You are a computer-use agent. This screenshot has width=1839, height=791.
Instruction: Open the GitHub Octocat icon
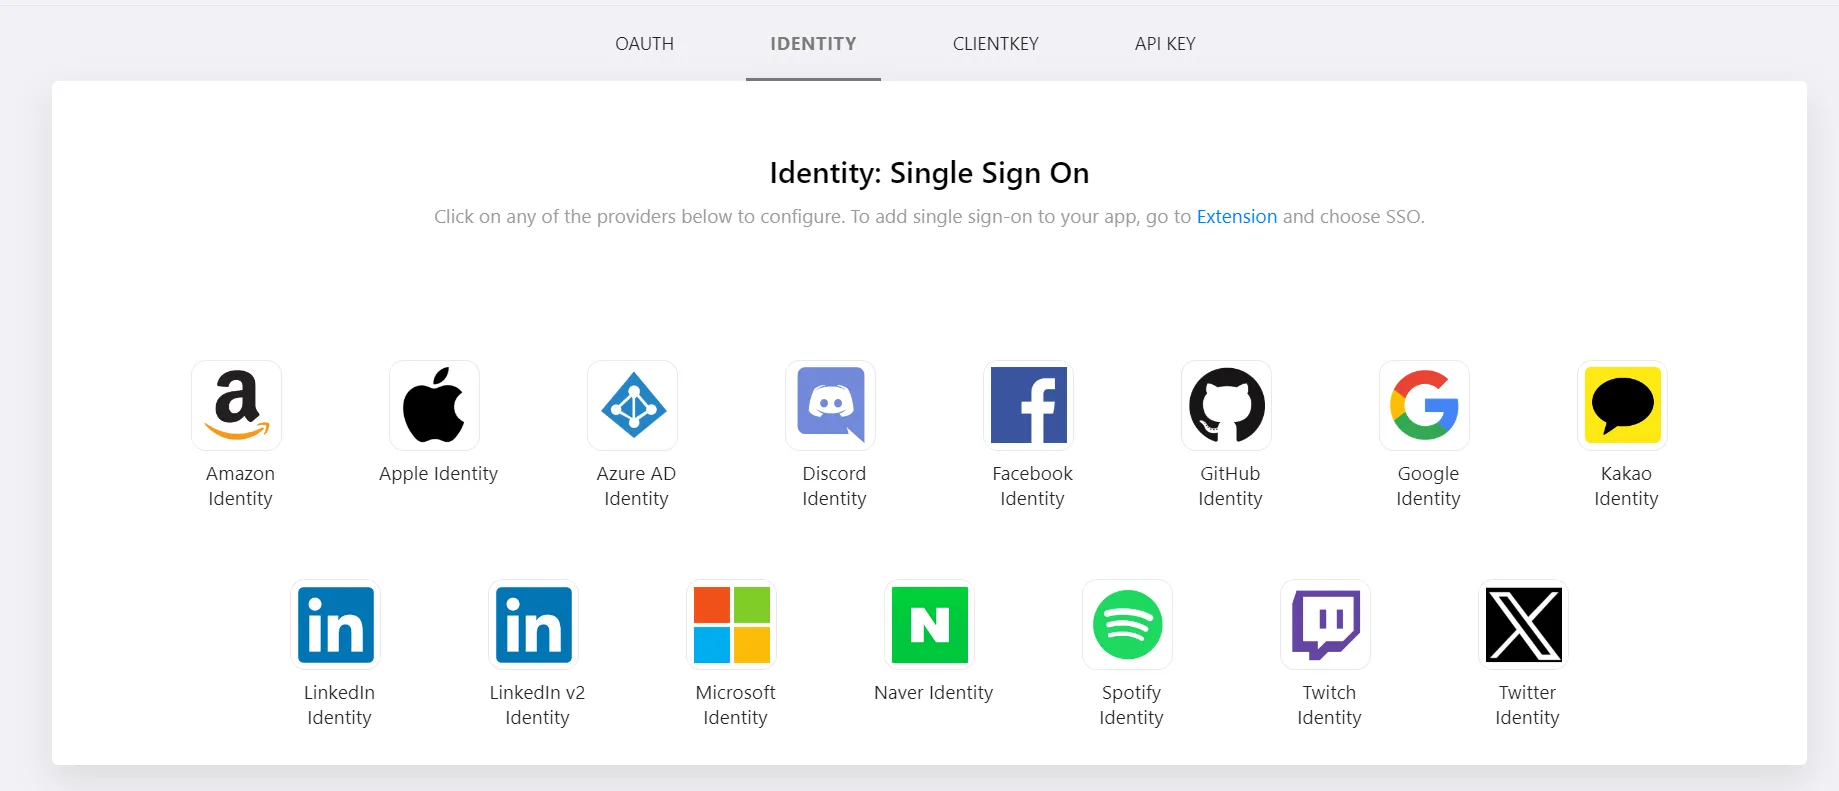1227,405
